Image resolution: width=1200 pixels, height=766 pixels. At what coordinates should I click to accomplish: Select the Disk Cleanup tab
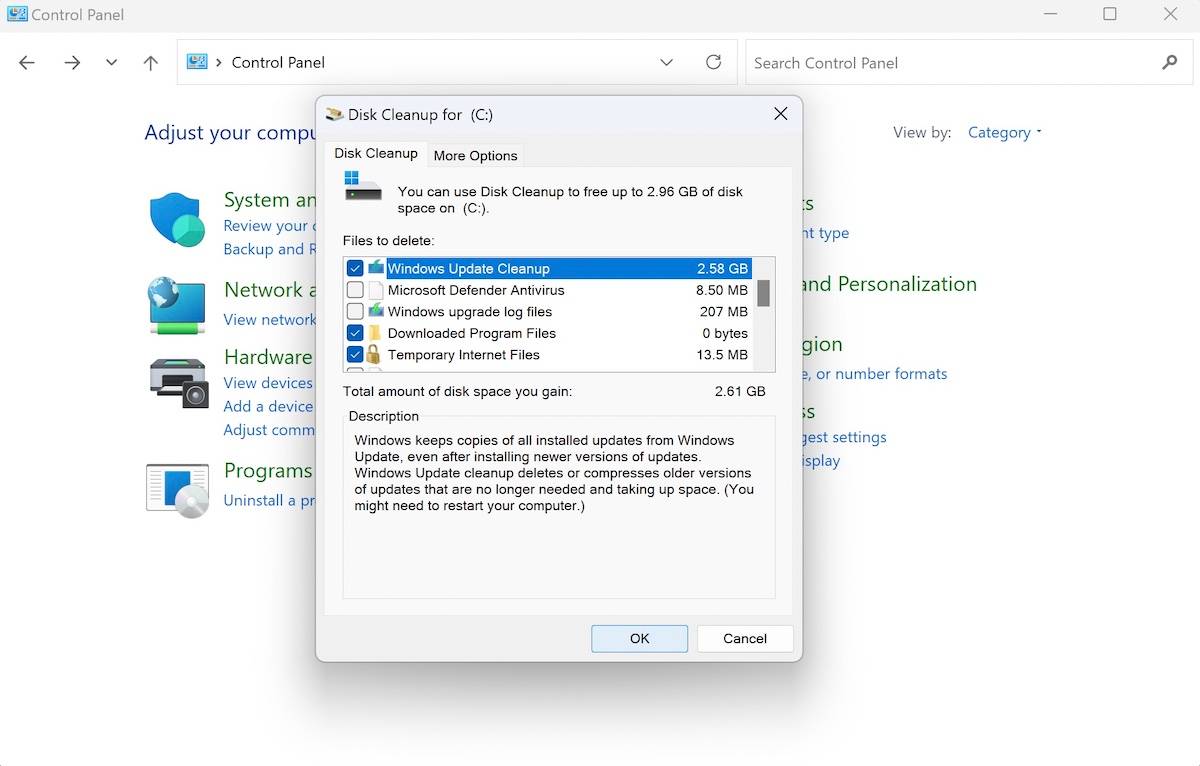point(376,153)
